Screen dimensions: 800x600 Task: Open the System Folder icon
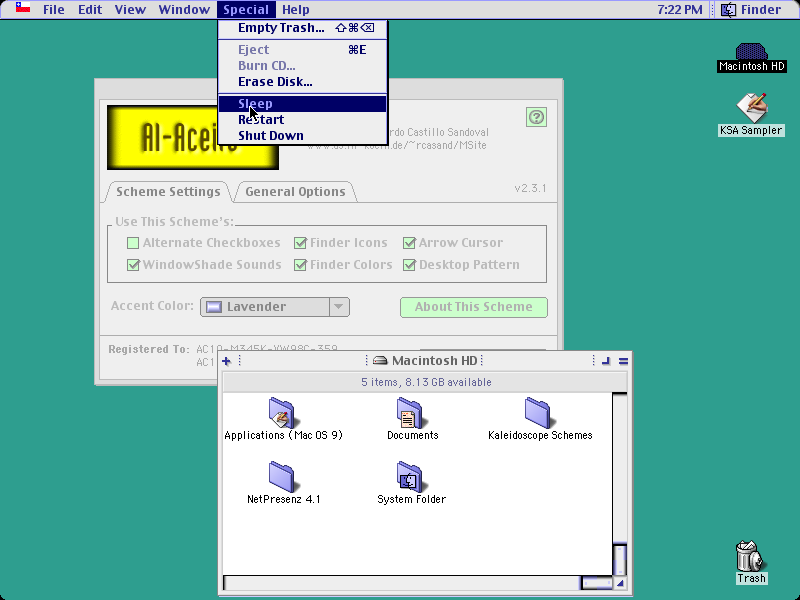(x=410, y=477)
